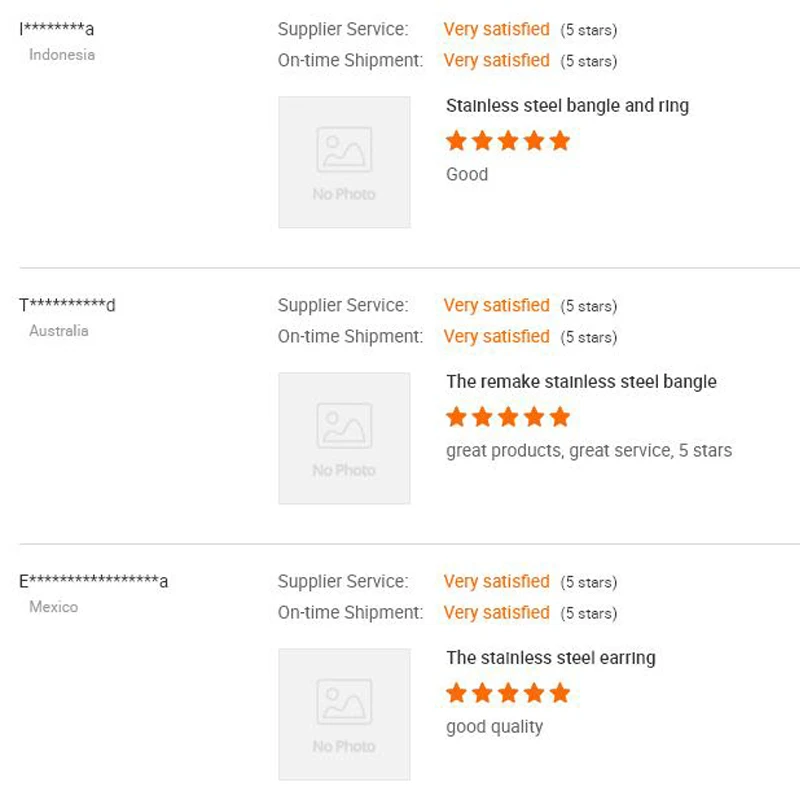Open The remake stainless steel bangle product title

[x=581, y=382]
